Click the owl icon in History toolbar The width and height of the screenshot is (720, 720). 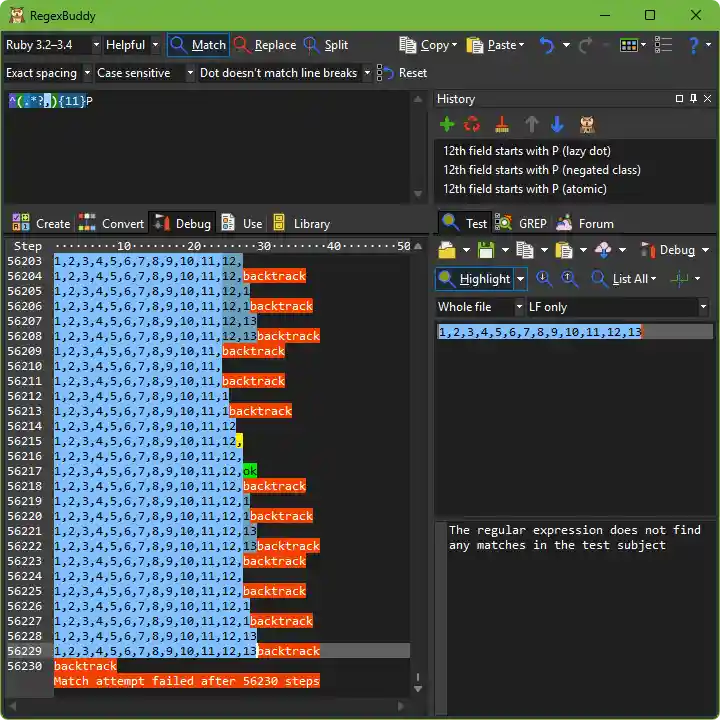point(587,124)
